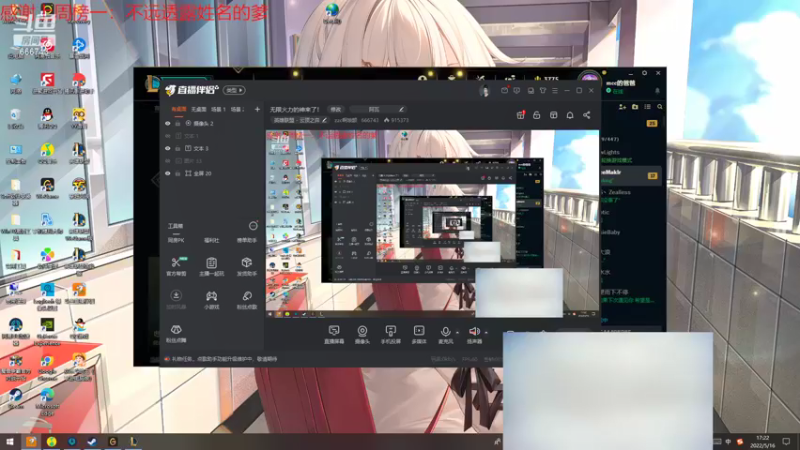The image size is (800, 450).
Task: Add a 手机投屏 phone cast source
Action: tap(391, 335)
